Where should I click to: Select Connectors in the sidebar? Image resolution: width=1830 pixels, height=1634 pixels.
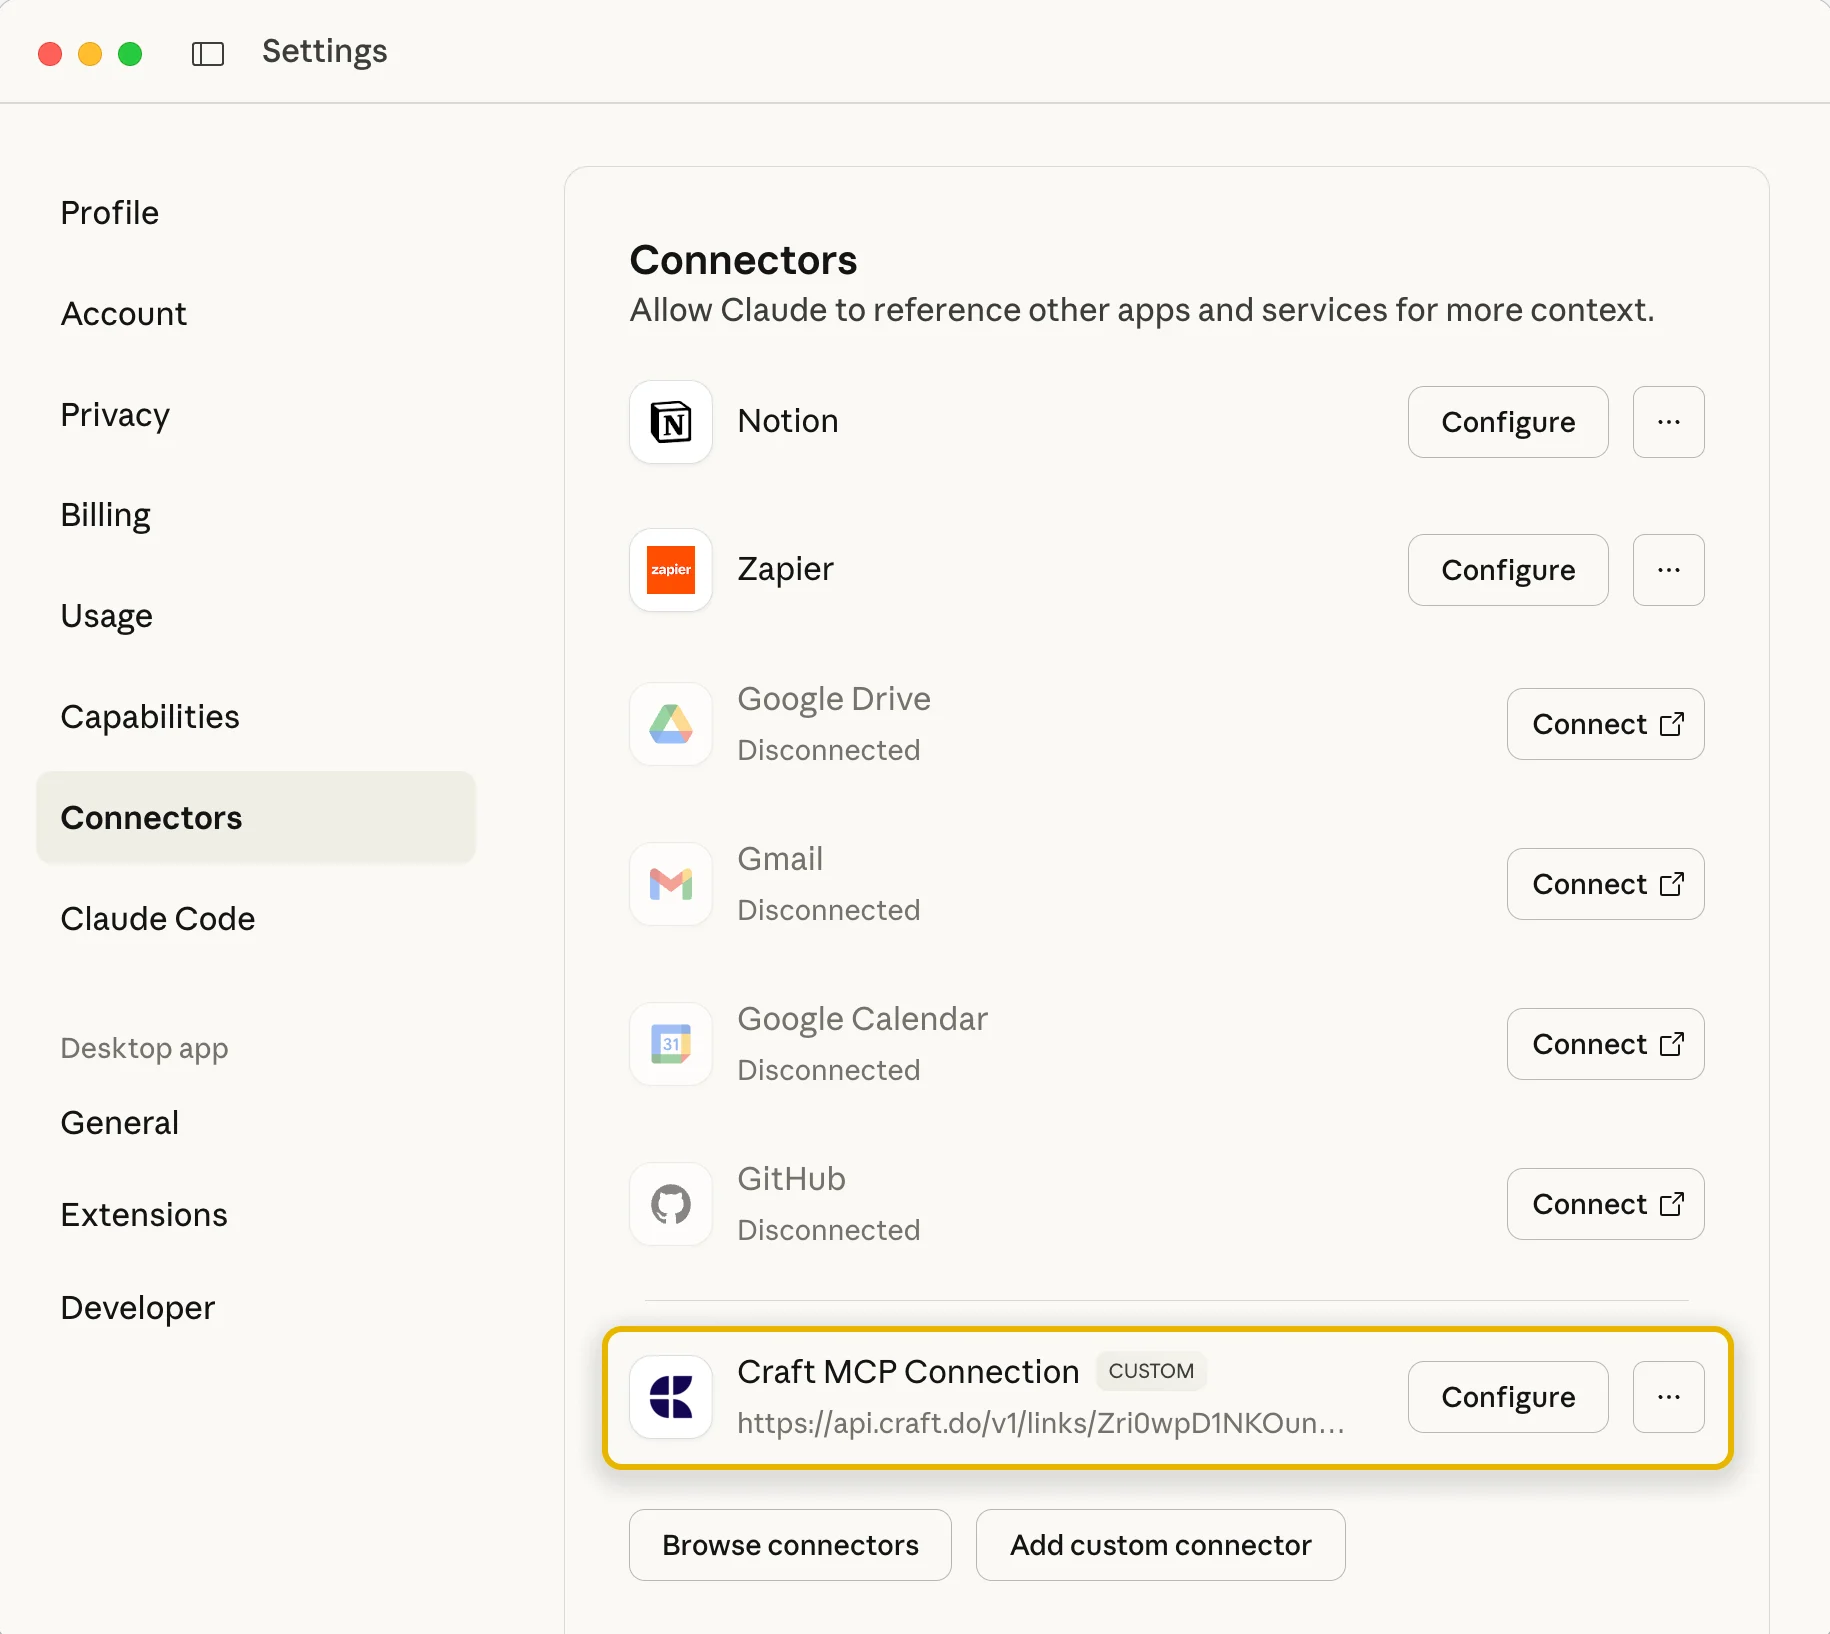(x=151, y=817)
